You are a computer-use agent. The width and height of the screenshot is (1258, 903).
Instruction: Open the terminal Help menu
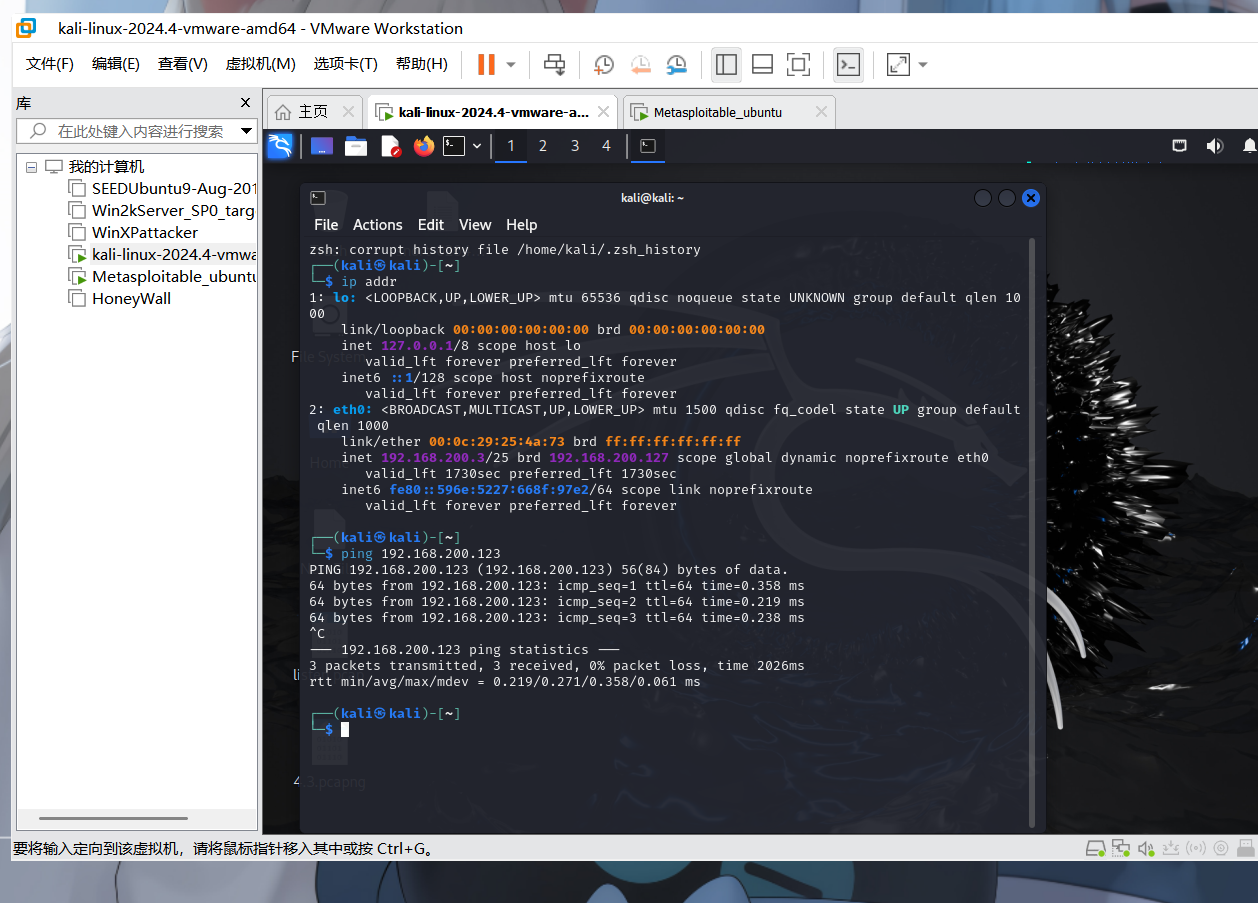tap(522, 225)
